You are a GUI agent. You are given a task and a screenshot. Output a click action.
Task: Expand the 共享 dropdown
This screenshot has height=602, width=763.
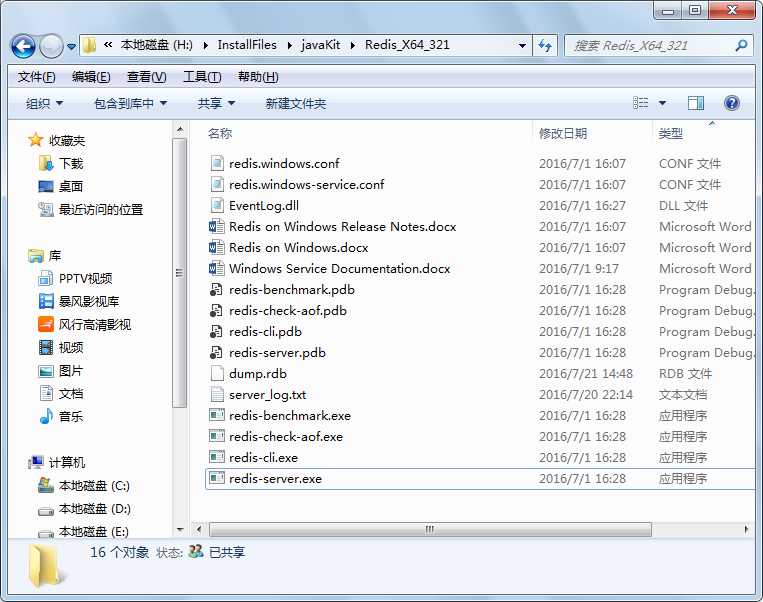click(216, 103)
